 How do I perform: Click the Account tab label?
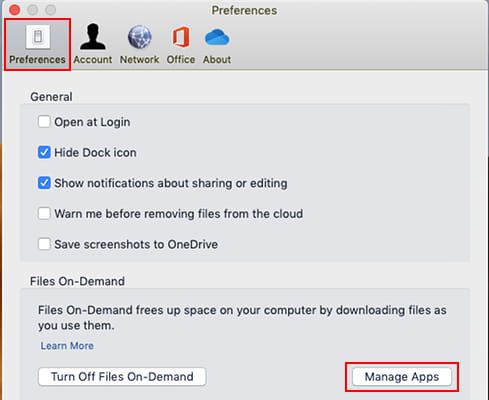point(93,60)
